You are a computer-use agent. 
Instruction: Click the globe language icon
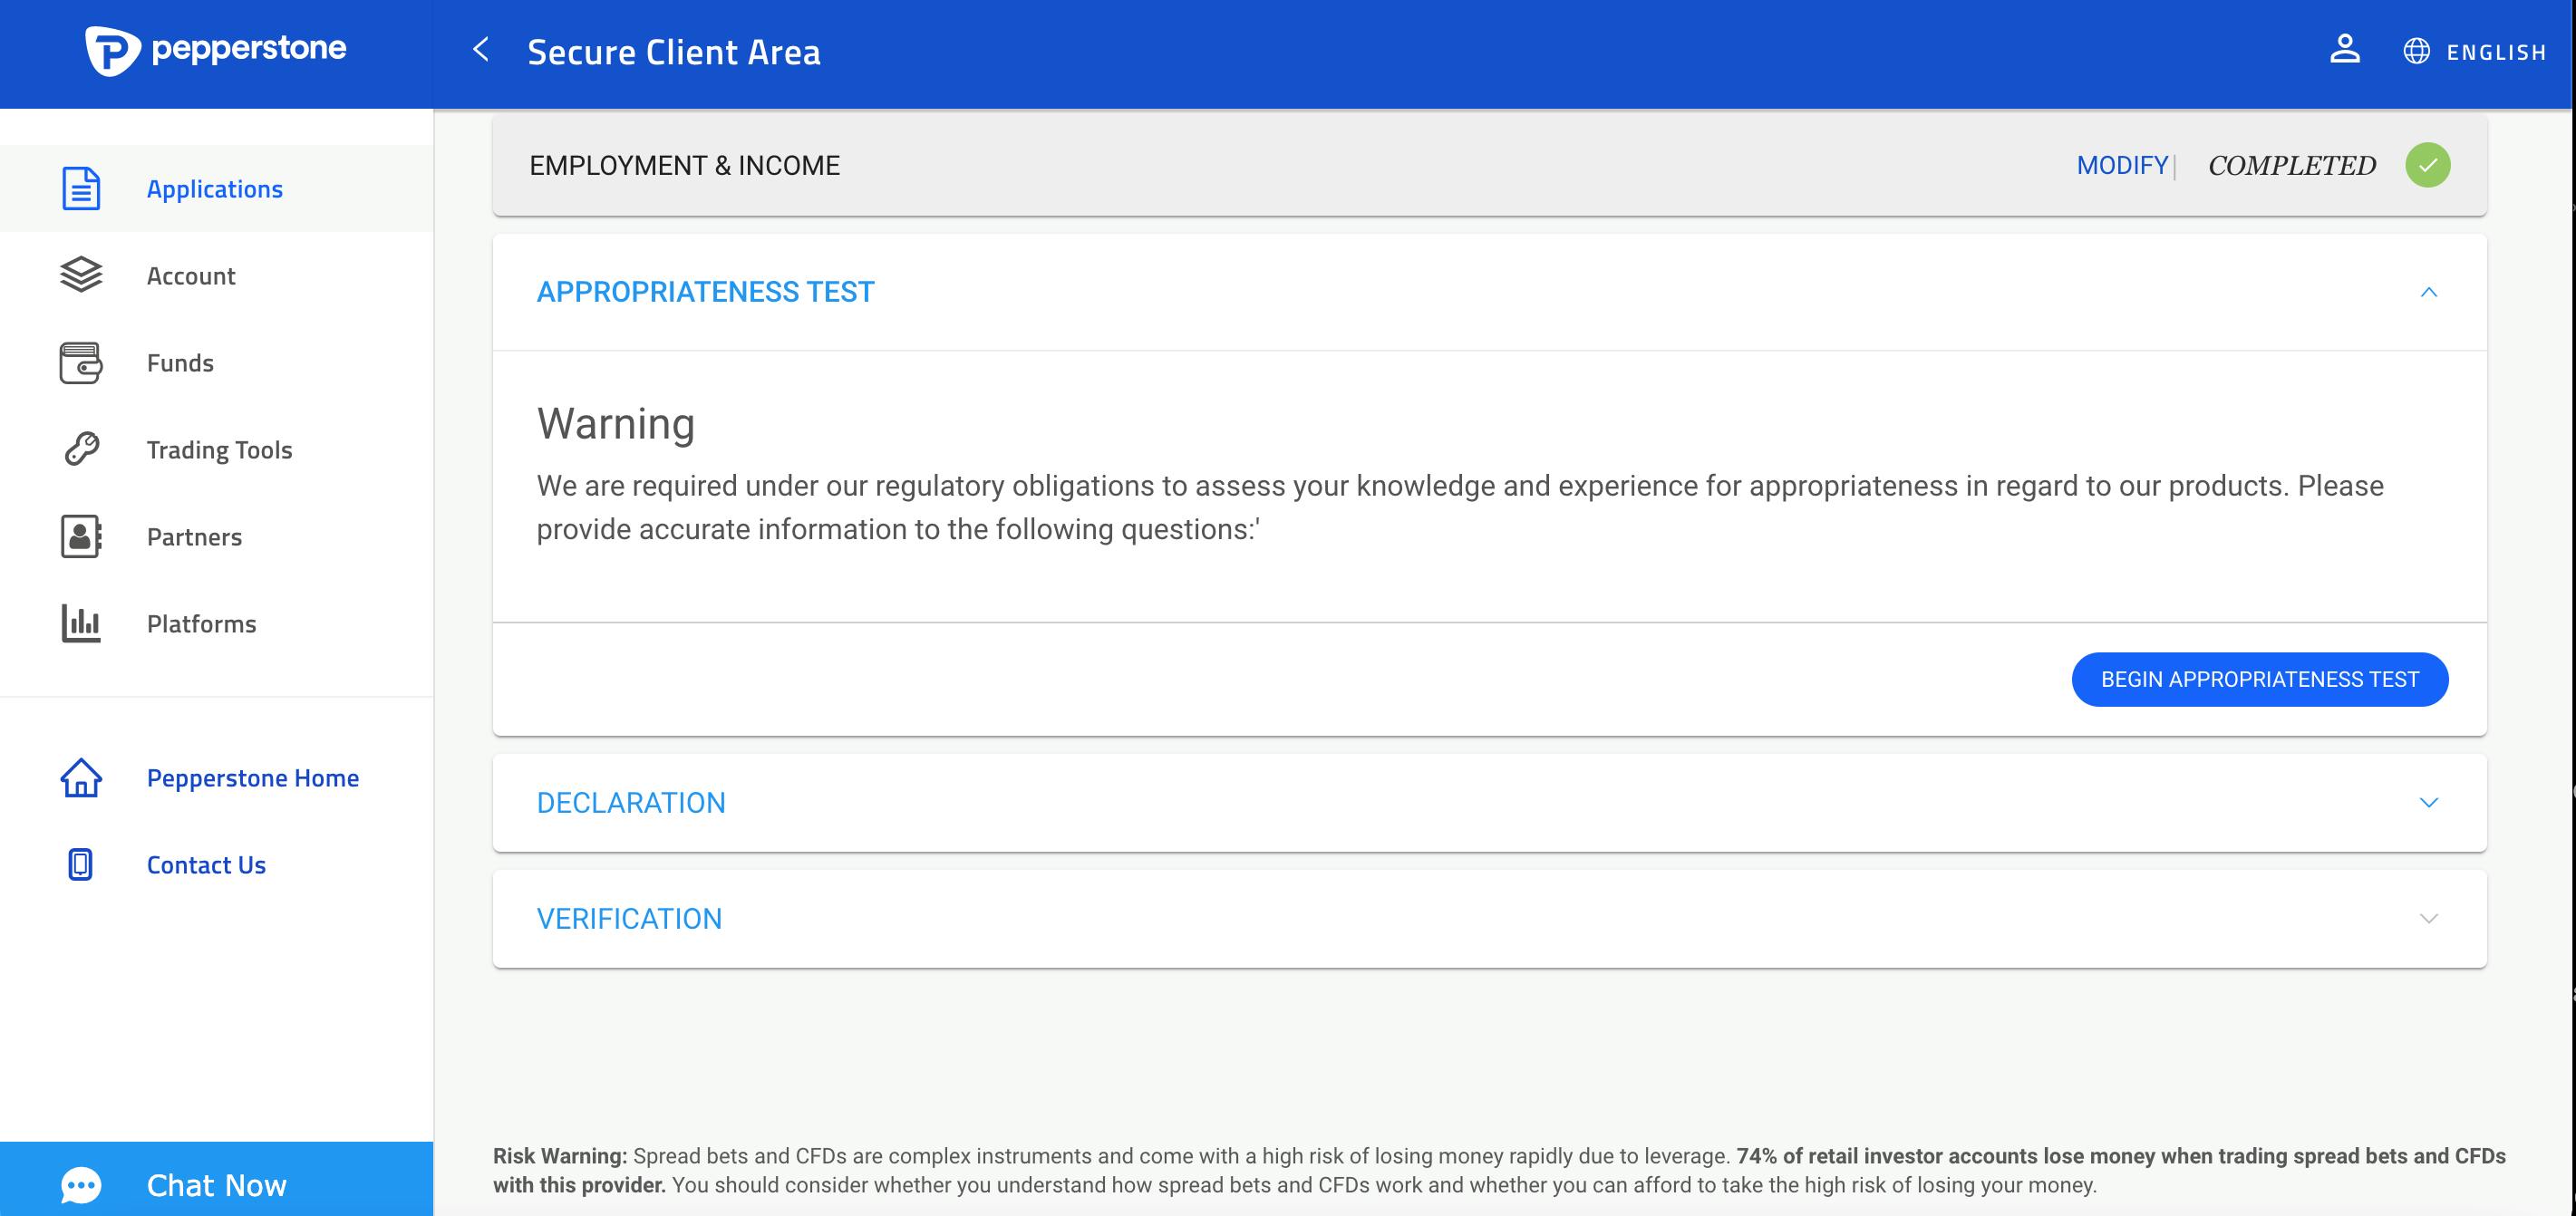[2416, 51]
